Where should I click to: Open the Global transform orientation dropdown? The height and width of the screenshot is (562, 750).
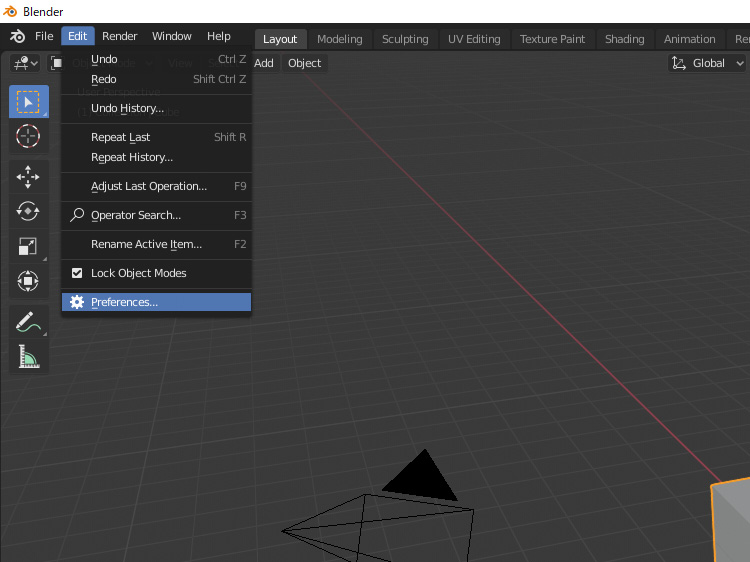(x=708, y=63)
